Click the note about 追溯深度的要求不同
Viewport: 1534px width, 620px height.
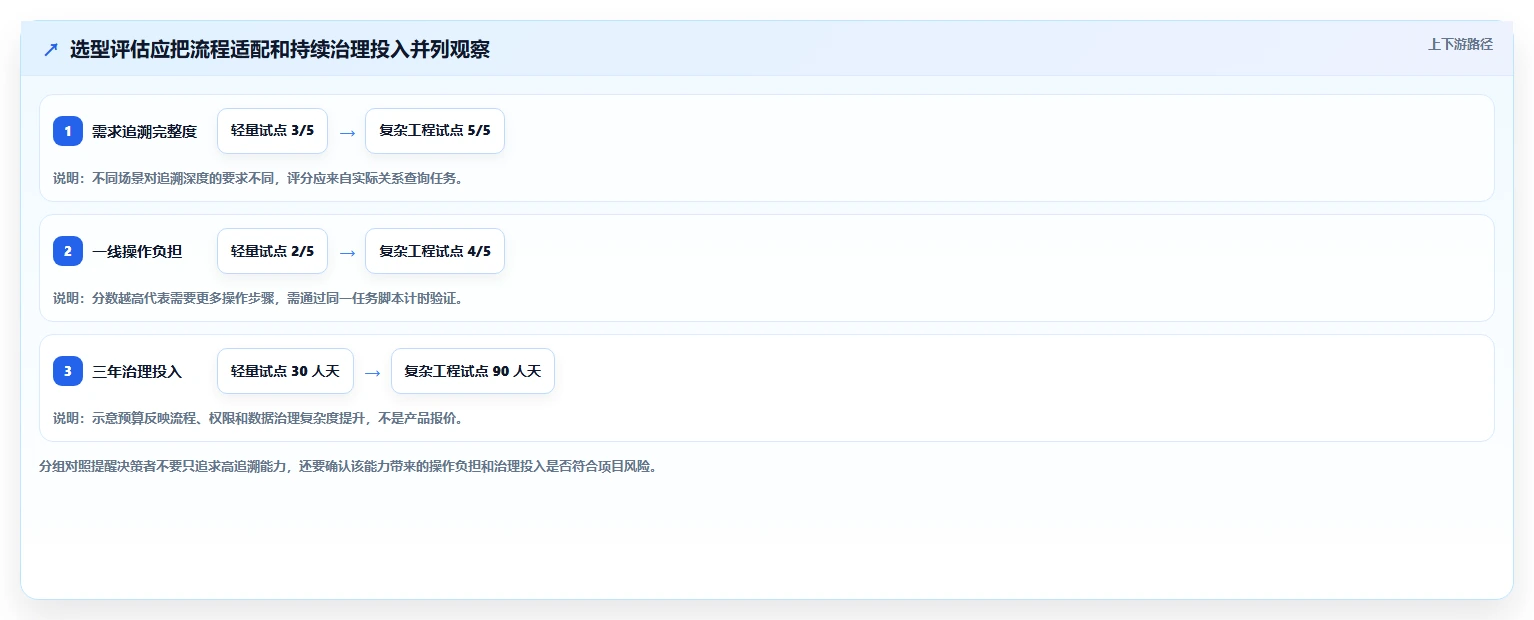pyautogui.click(x=258, y=178)
